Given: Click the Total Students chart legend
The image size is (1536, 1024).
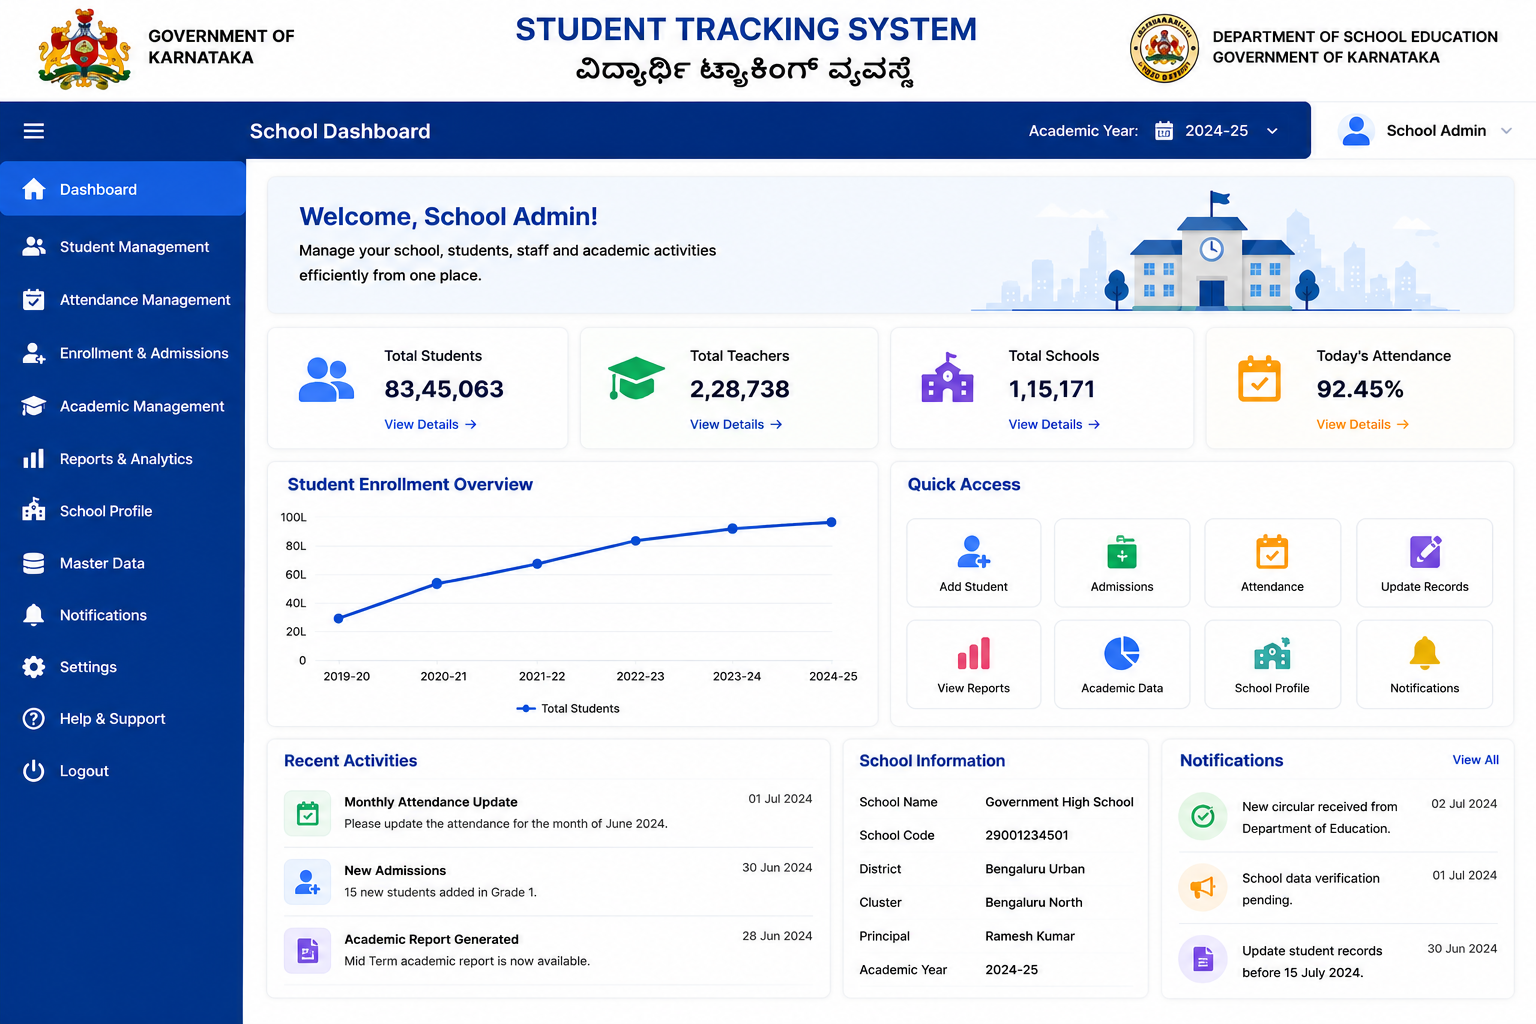Looking at the screenshot, I should (568, 708).
